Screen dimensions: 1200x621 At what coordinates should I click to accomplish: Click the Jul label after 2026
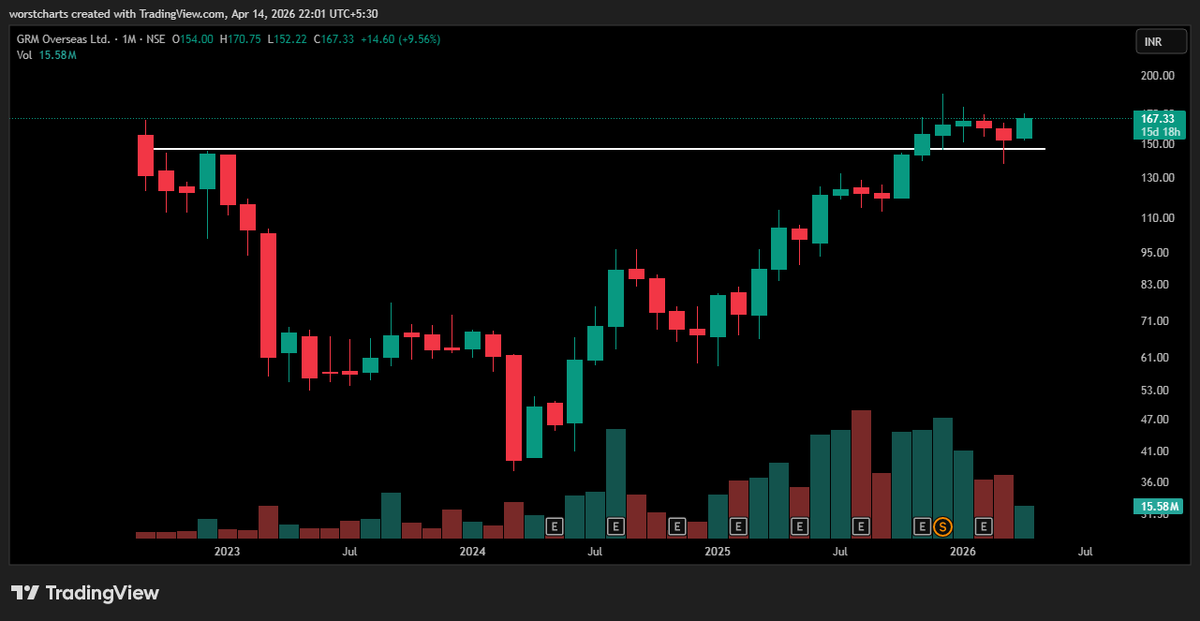coord(1085,551)
